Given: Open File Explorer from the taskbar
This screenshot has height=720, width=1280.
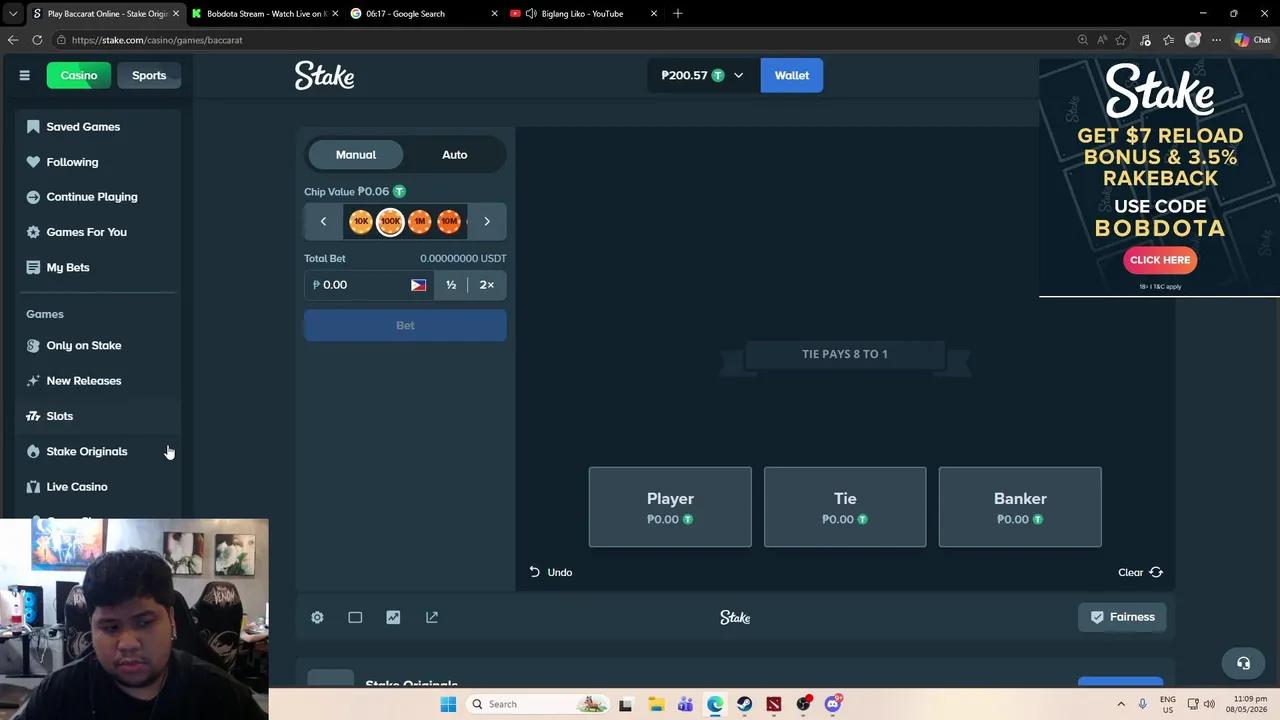Looking at the screenshot, I should (656, 704).
